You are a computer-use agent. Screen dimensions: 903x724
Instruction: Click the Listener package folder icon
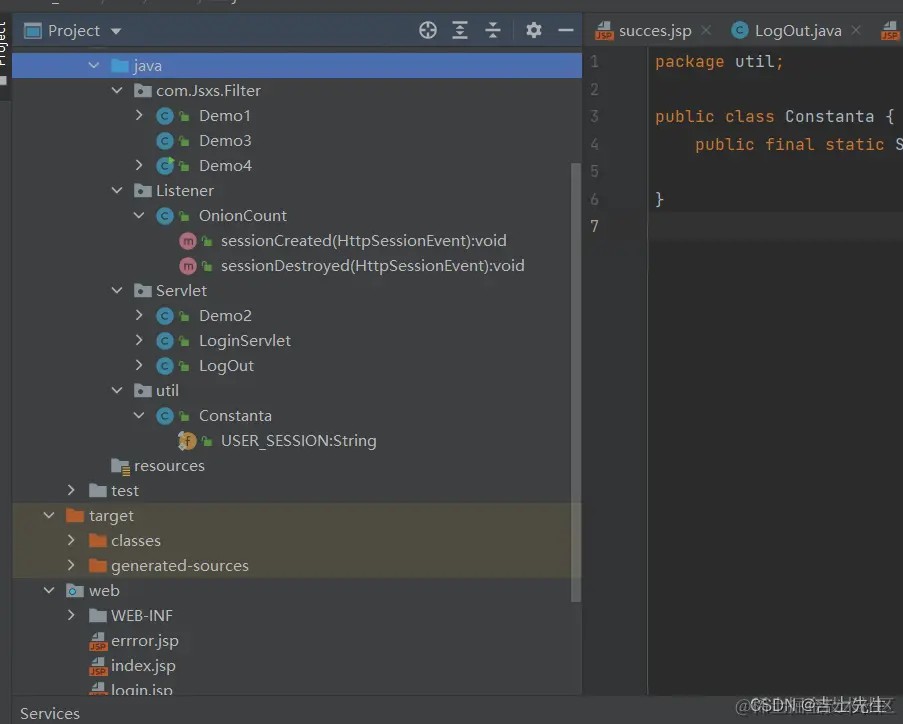(x=143, y=190)
